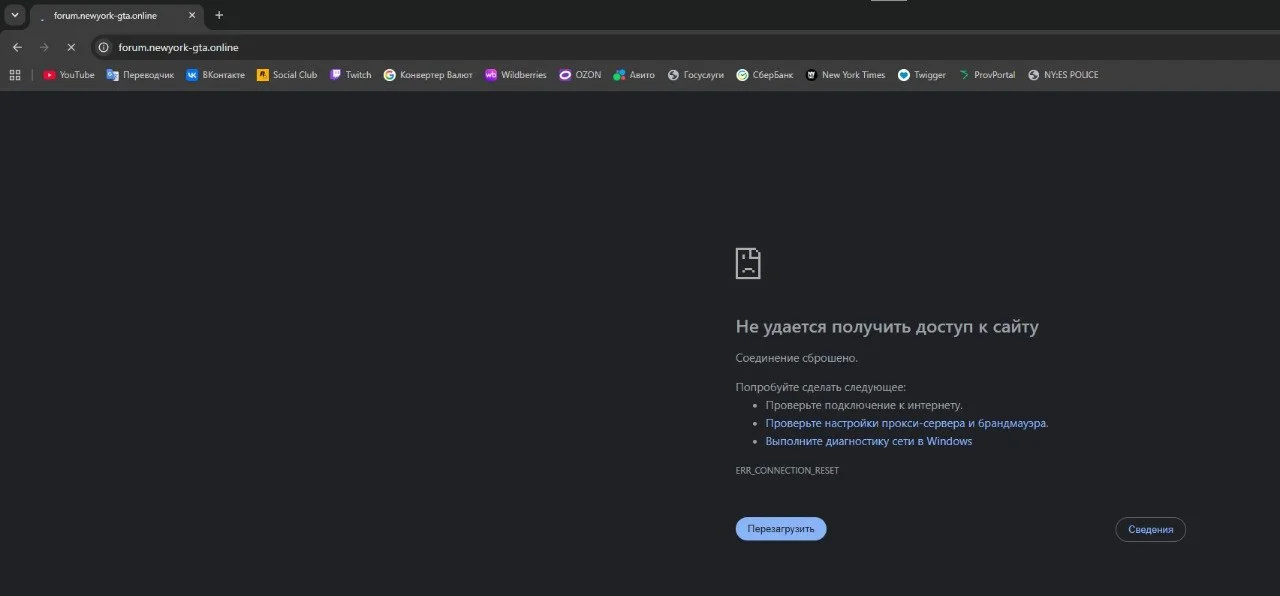The height and width of the screenshot is (596, 1280).
Task: Open the Госуслуги bookmark
Action: [695, 75]
